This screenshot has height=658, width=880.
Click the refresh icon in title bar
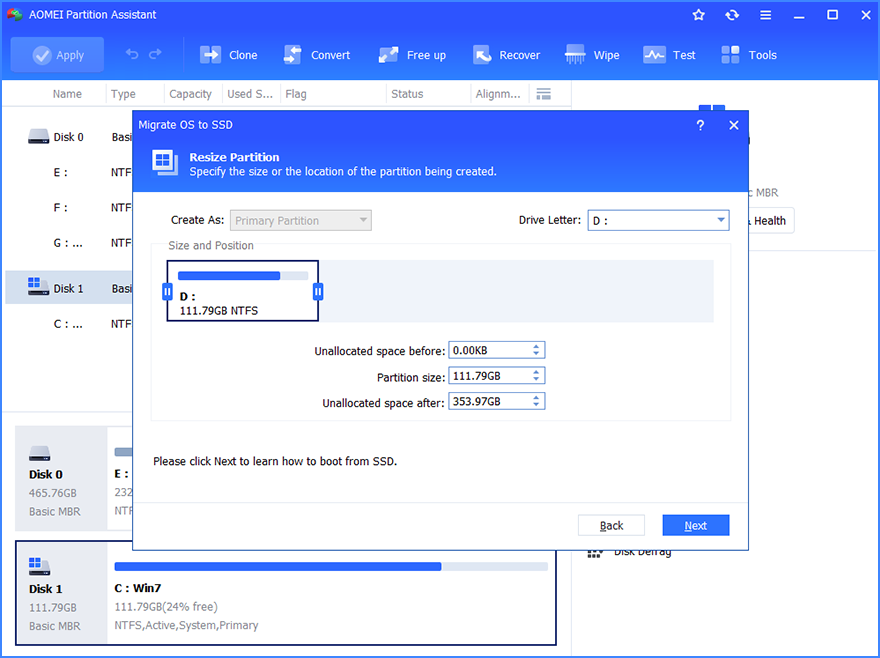coord(732,15)
